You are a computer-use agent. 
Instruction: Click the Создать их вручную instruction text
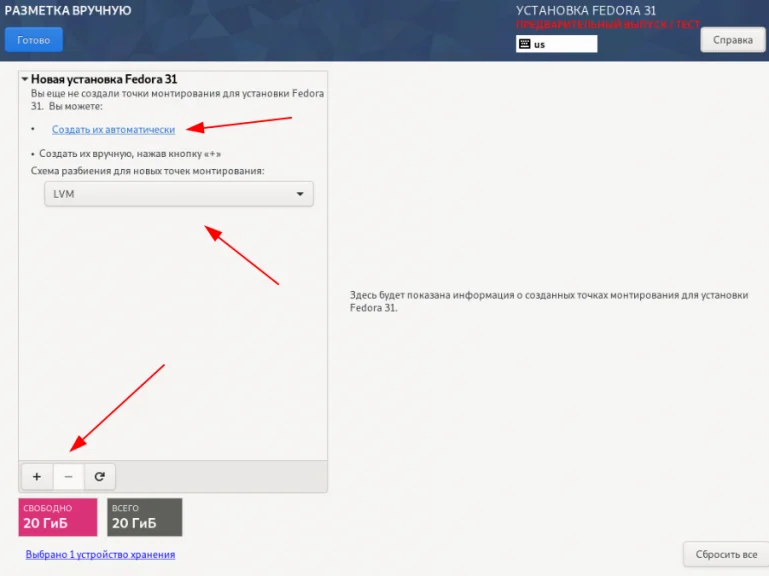coord(129,154)
